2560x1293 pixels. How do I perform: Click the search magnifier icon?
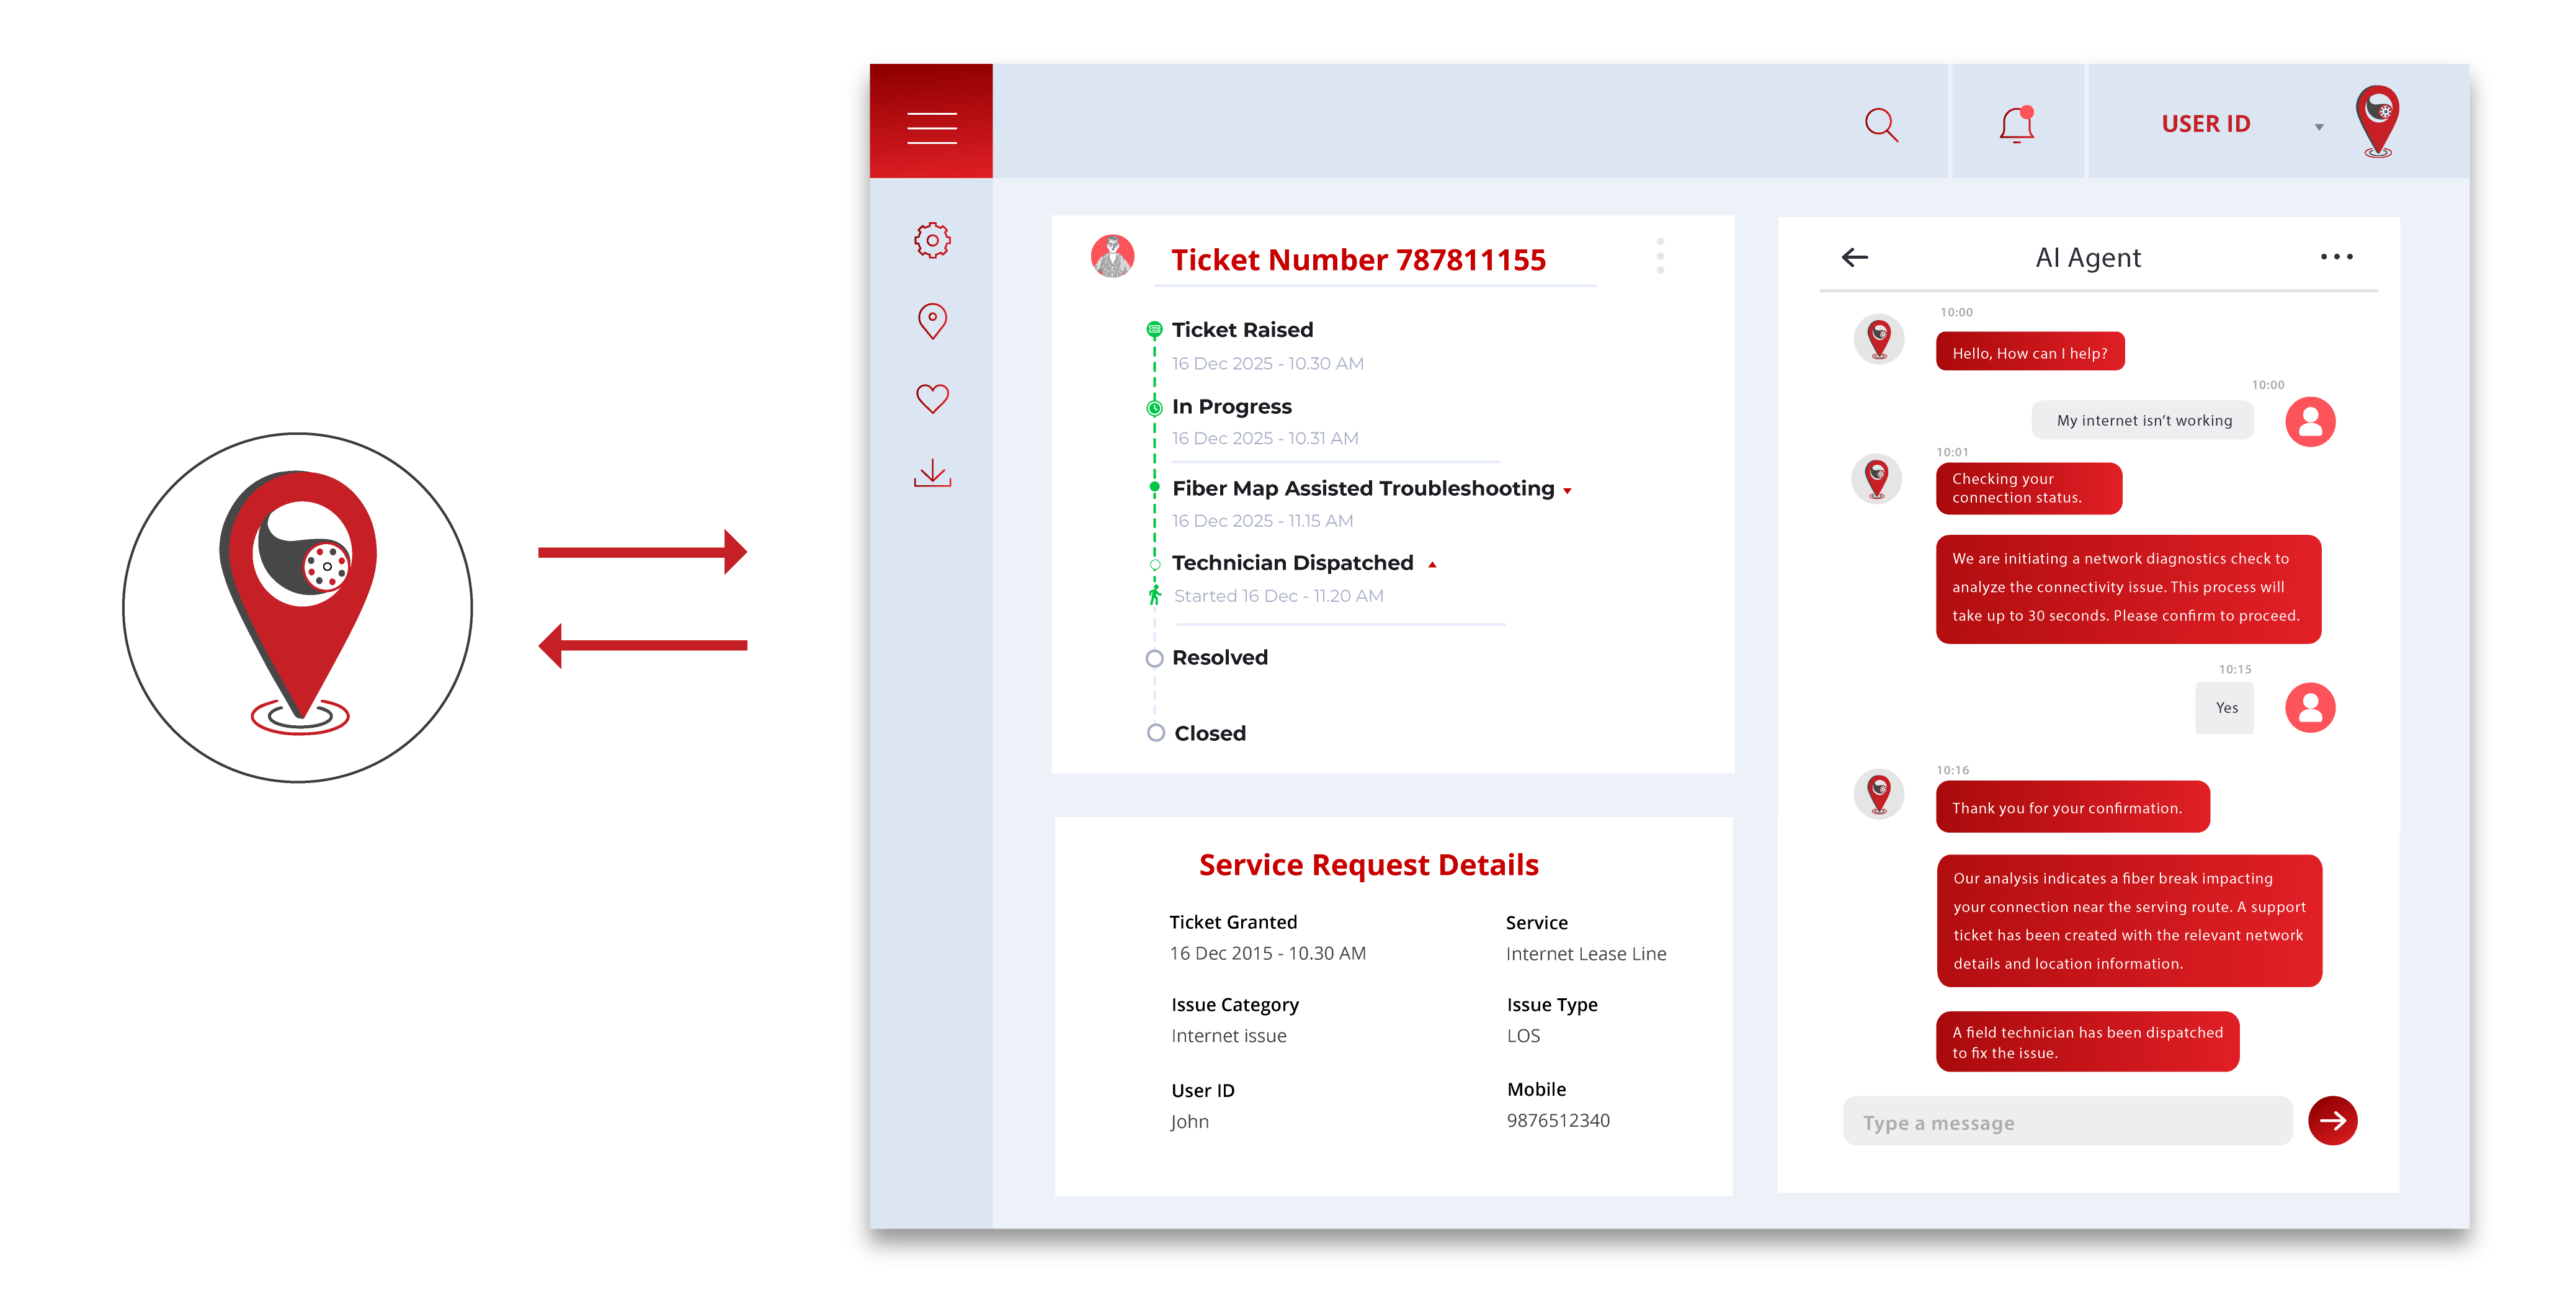coord(1880,125)
